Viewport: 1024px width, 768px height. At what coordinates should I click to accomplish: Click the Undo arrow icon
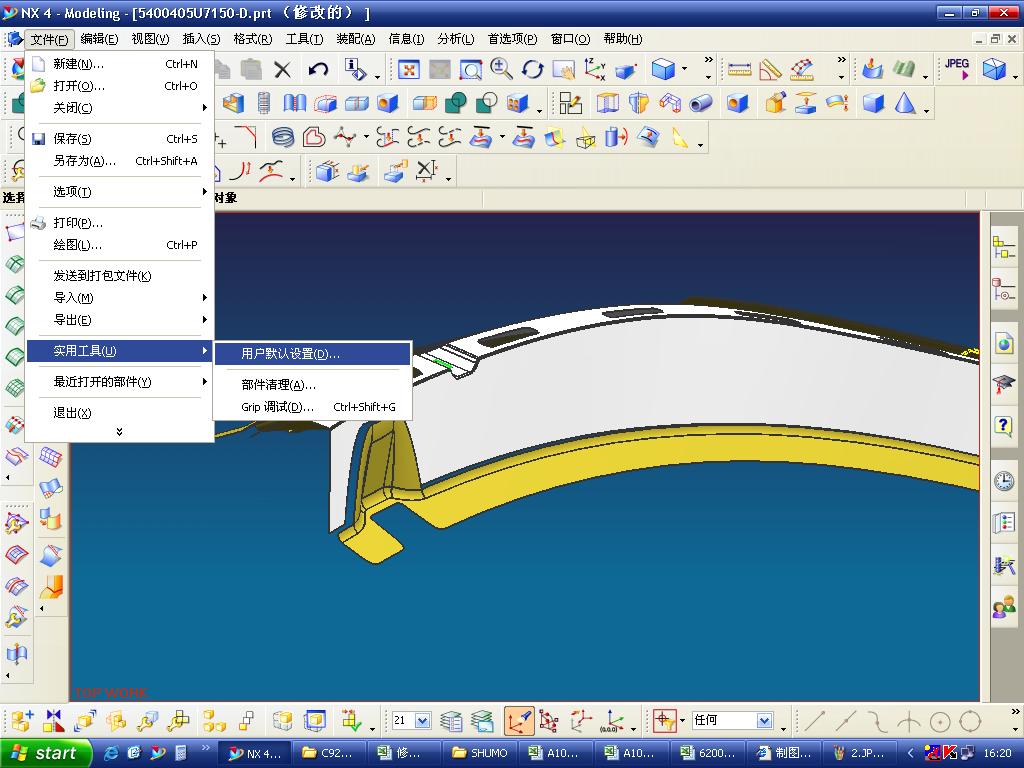coord(318,70)
